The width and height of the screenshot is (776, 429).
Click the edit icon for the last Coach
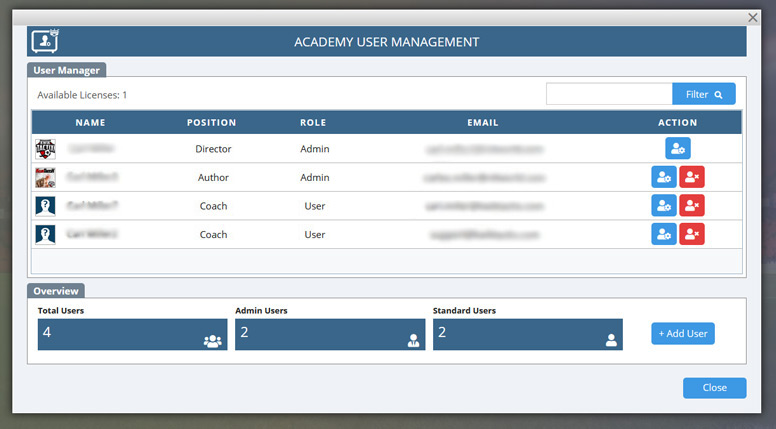pos(663,234)
